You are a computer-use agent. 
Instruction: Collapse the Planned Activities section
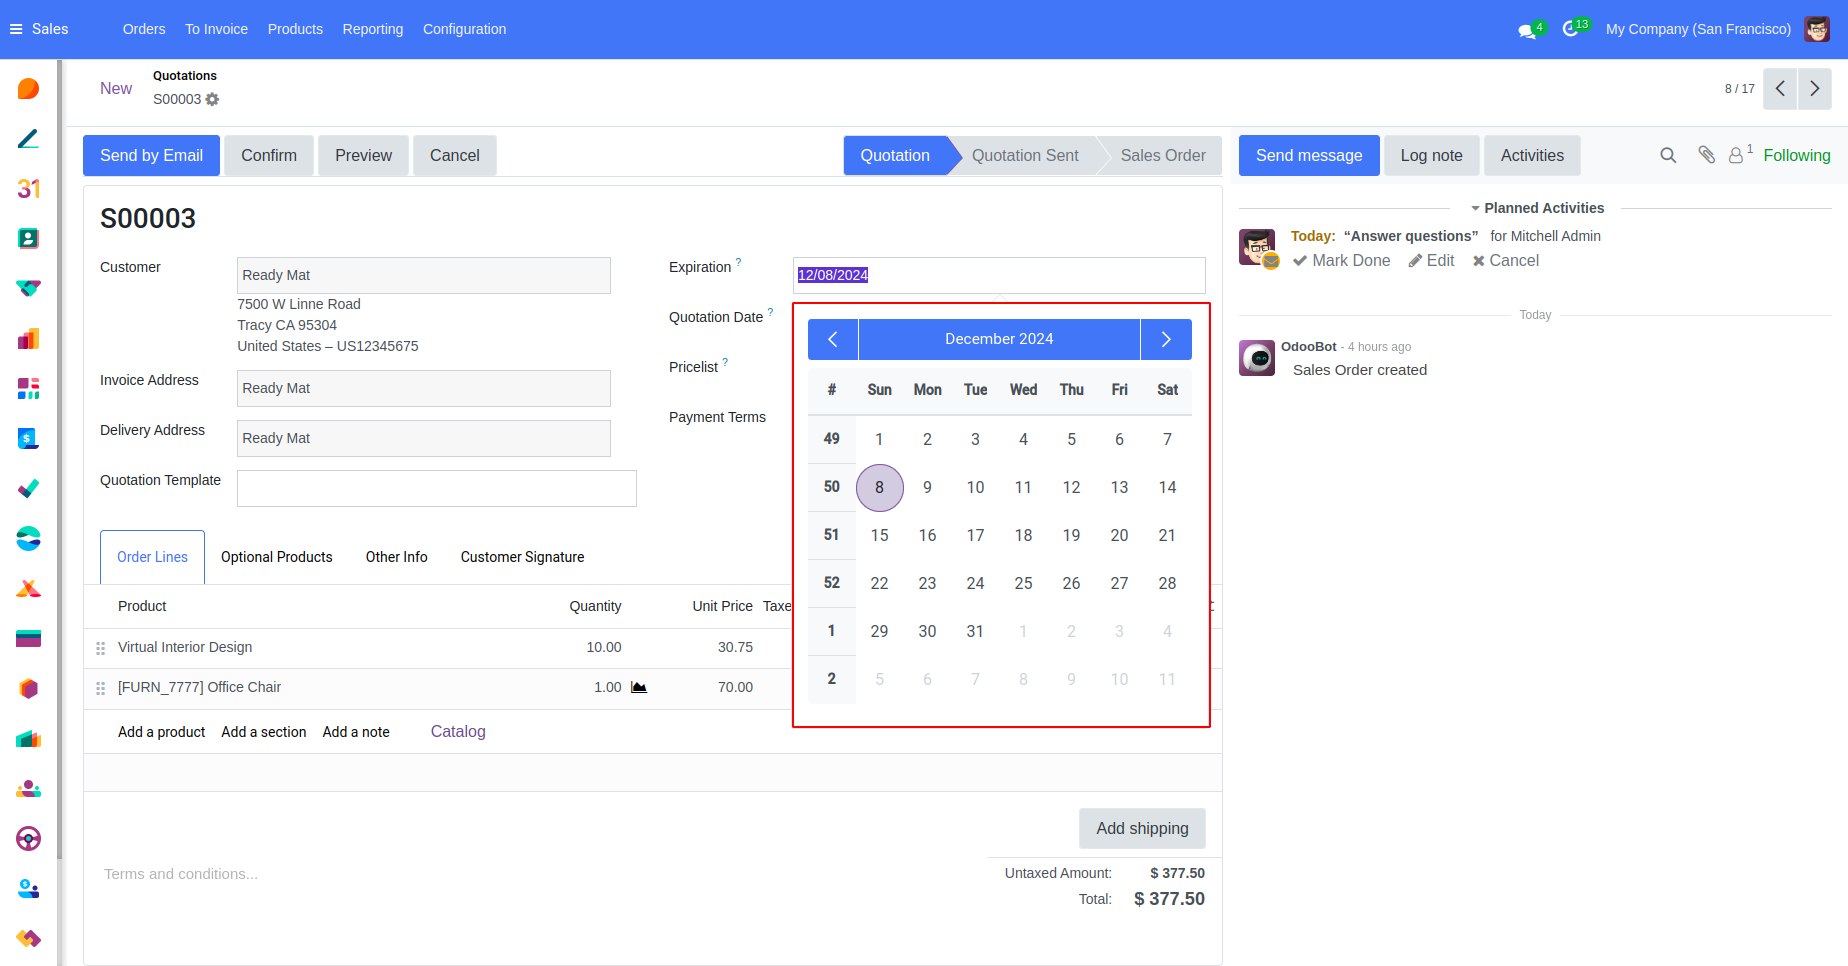(x=1536, y=208)
